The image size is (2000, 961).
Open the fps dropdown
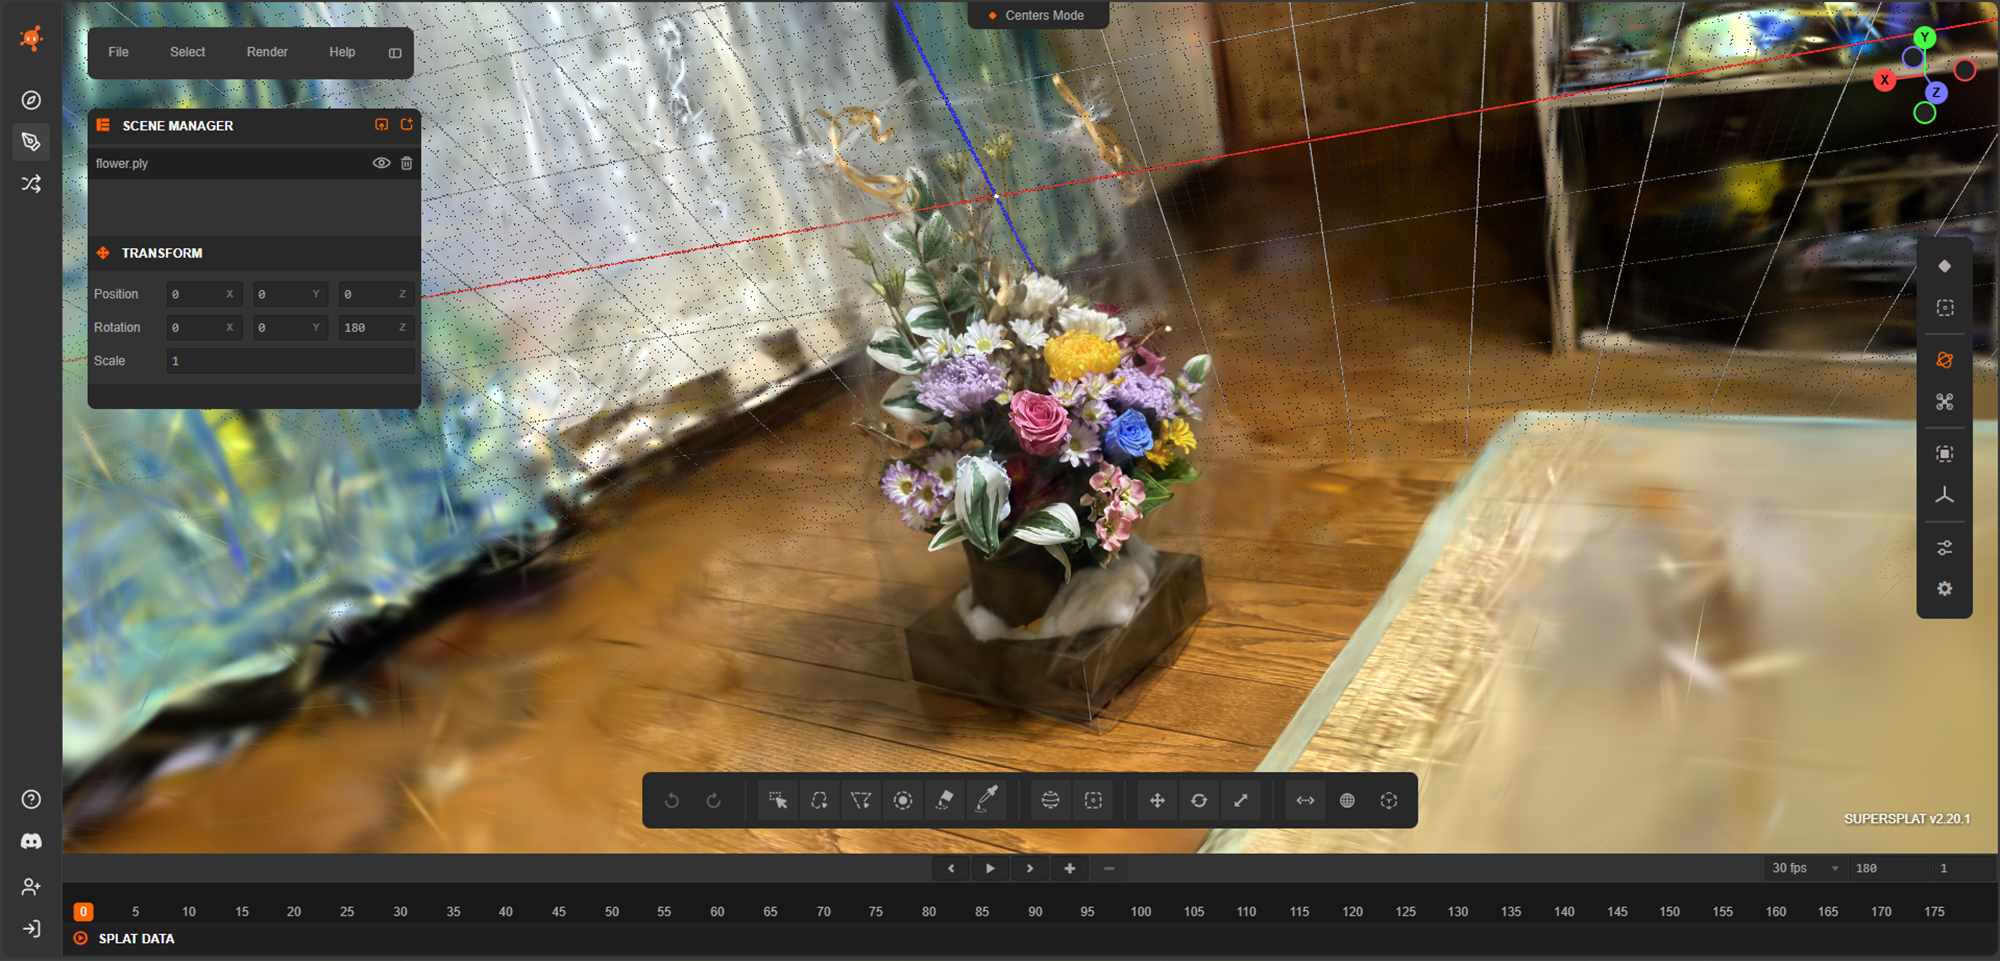[x=1806, y=868]
